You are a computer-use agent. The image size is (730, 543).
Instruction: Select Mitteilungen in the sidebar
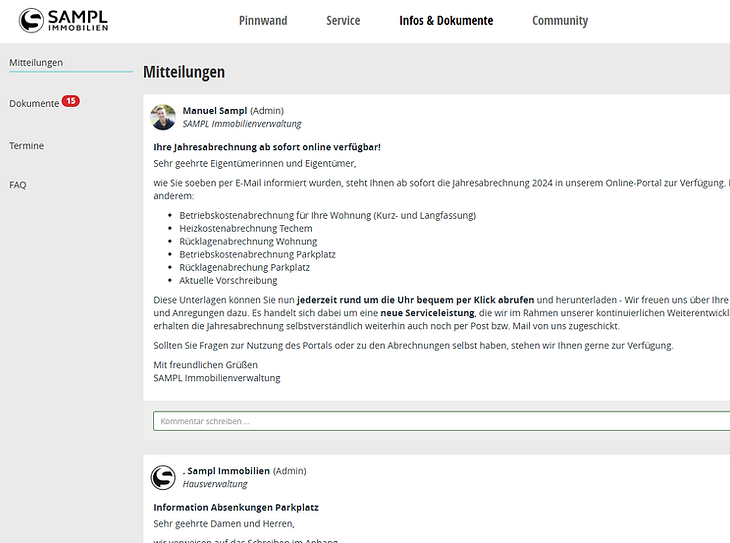tap(36, 62)
